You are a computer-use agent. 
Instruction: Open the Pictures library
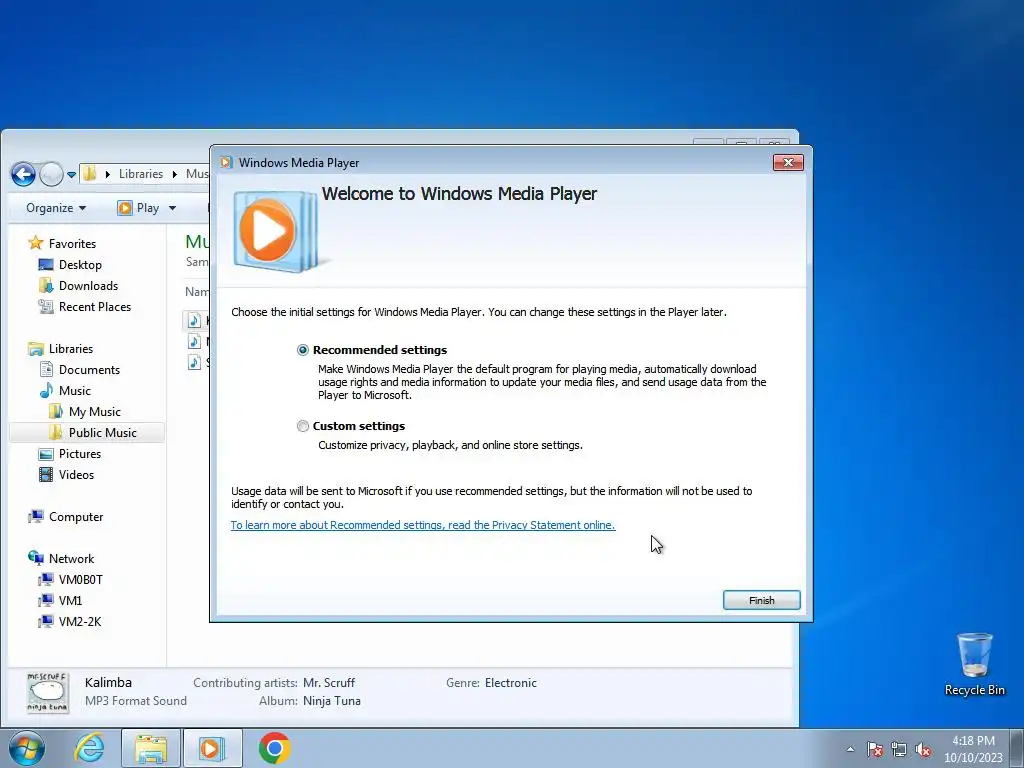point(80,453)
